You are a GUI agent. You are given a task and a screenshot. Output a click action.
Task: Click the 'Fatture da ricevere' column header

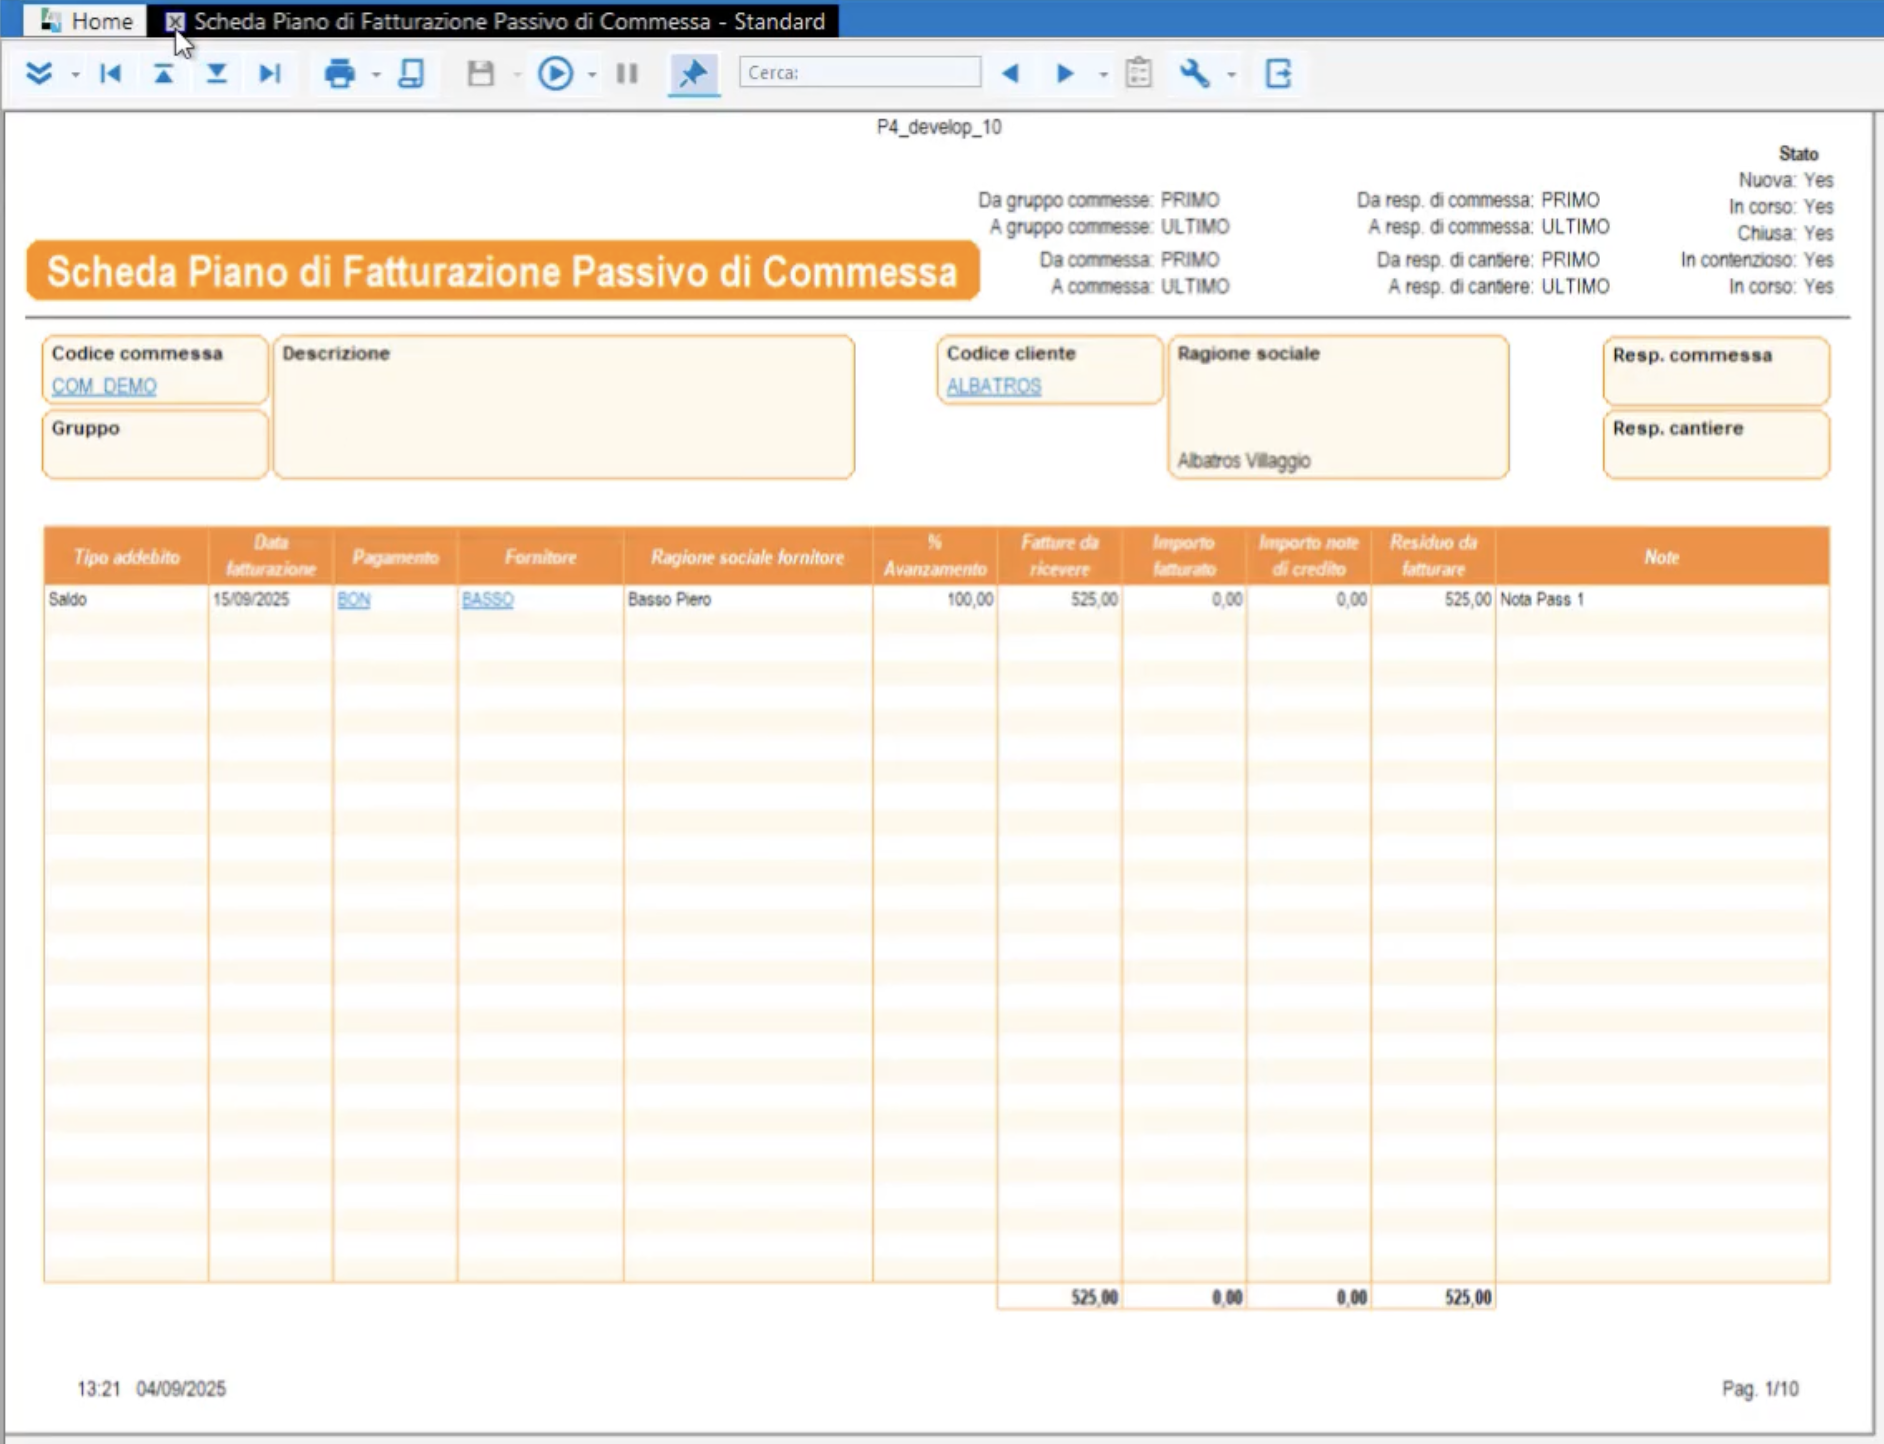(x=1060, y=556)
